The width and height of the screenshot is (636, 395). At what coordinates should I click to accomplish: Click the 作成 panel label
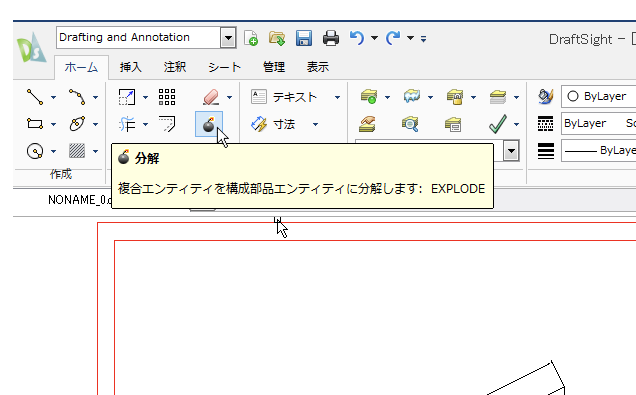[61, 174]
